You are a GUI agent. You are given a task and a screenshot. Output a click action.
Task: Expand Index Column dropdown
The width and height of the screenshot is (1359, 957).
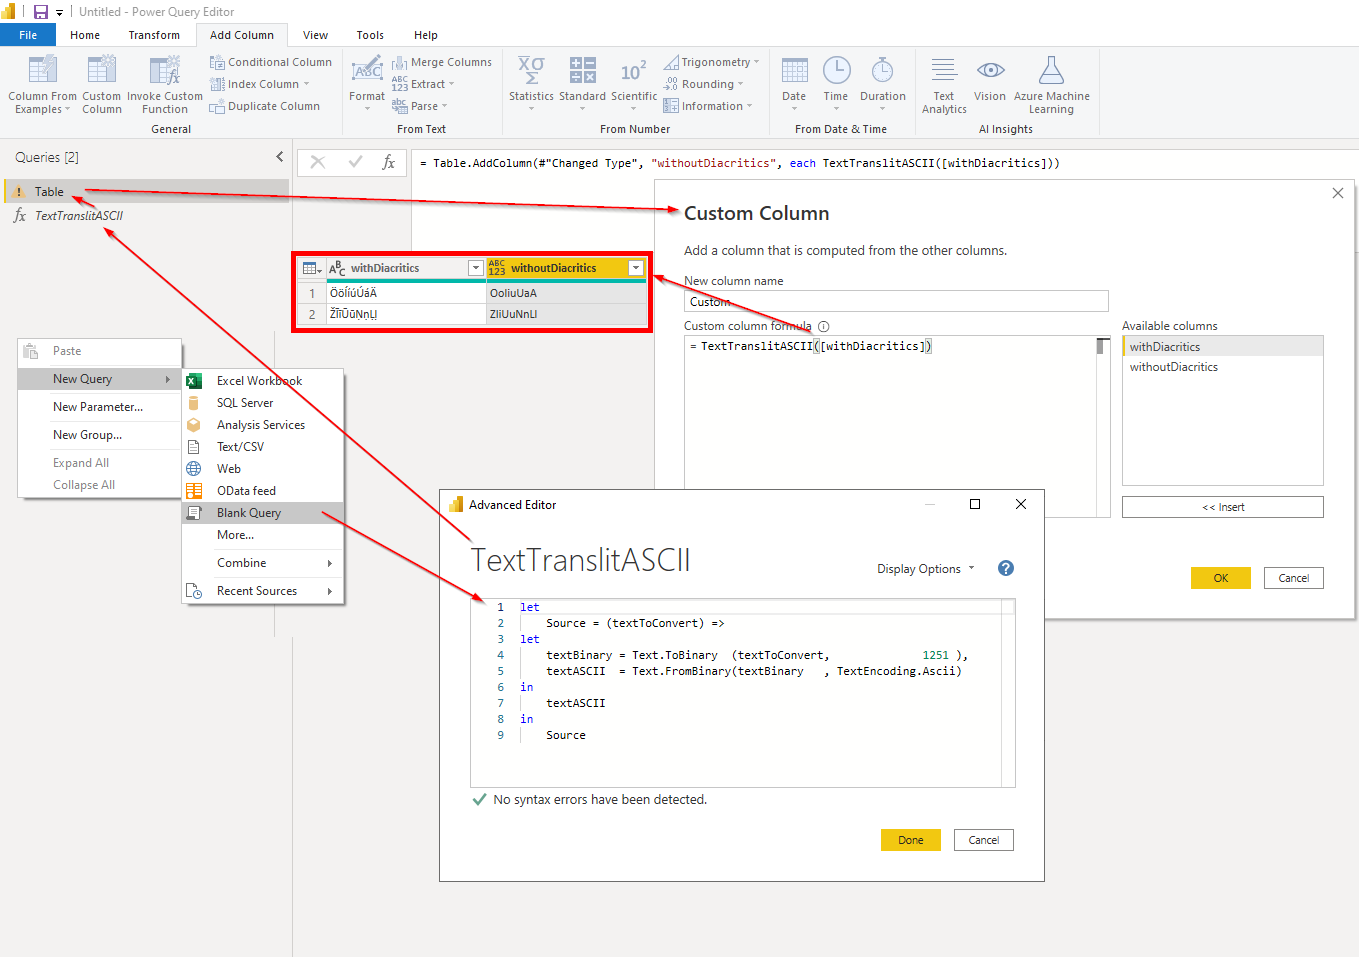[x=306, y=84]
